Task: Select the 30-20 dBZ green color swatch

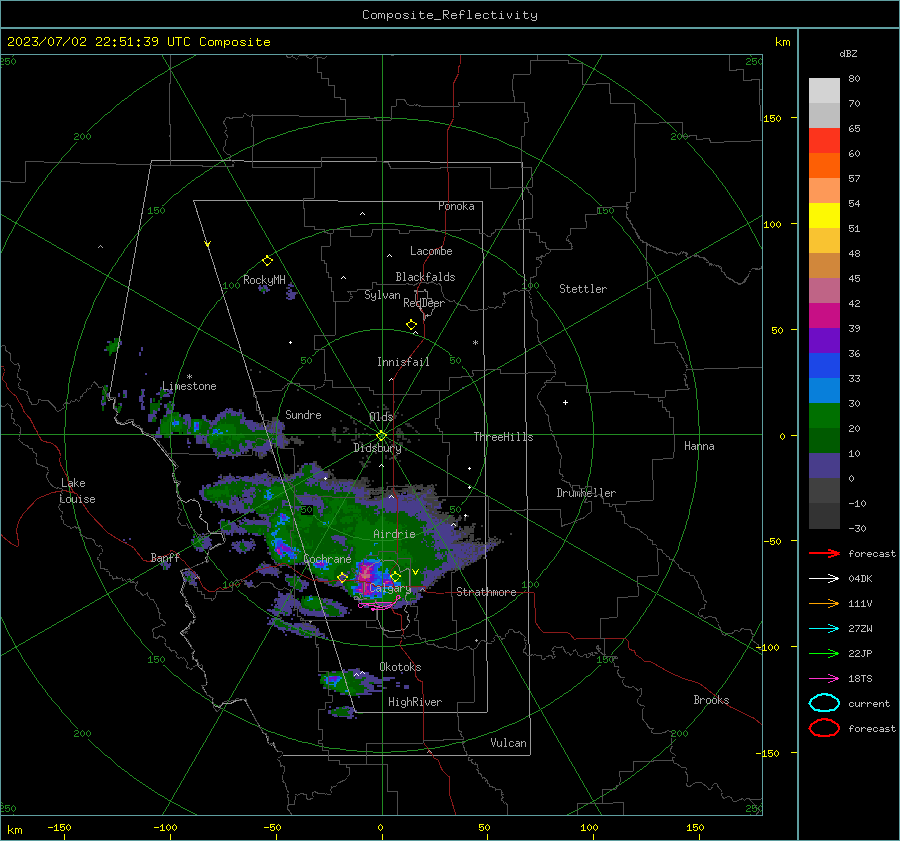Action: tap(824, 416)
